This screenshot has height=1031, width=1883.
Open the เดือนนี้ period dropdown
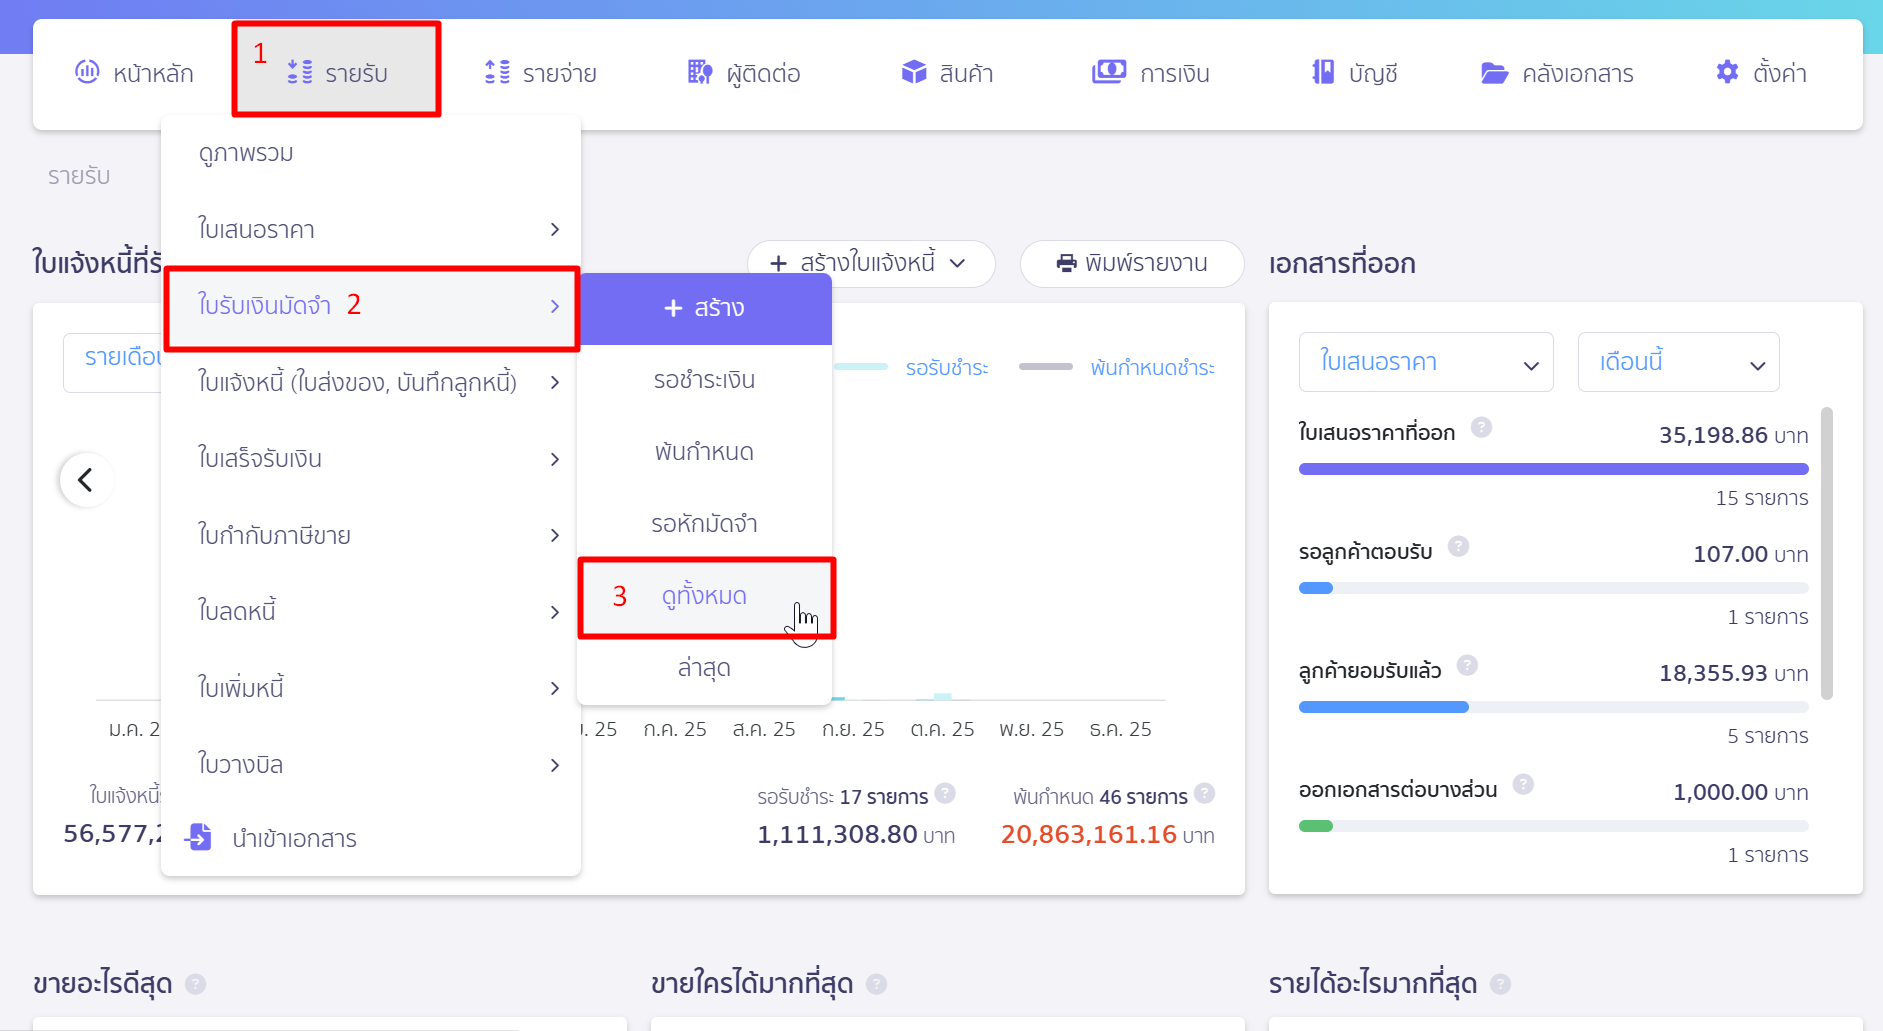pos(1677,362)
